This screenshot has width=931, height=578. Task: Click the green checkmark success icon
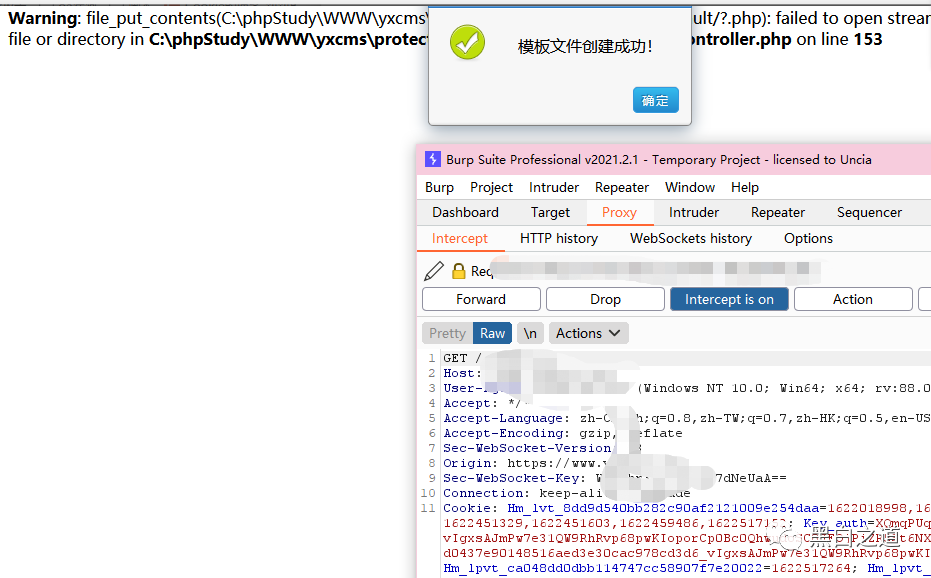click(467, 42)
